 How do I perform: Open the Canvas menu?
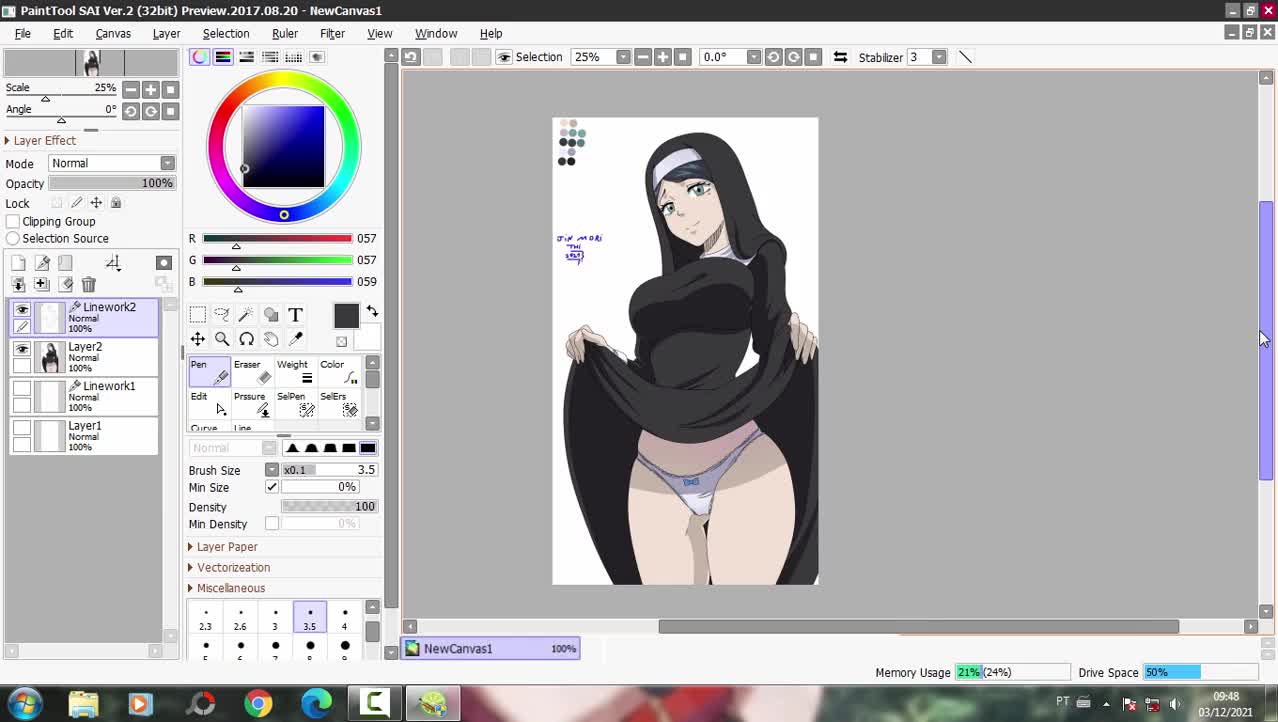click(113, 33)
